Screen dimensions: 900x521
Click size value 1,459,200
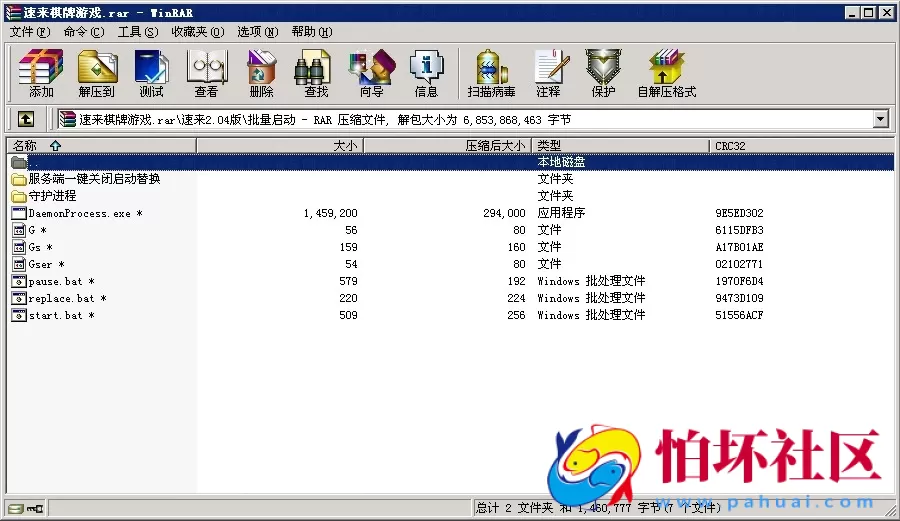[x=331, y=213]
